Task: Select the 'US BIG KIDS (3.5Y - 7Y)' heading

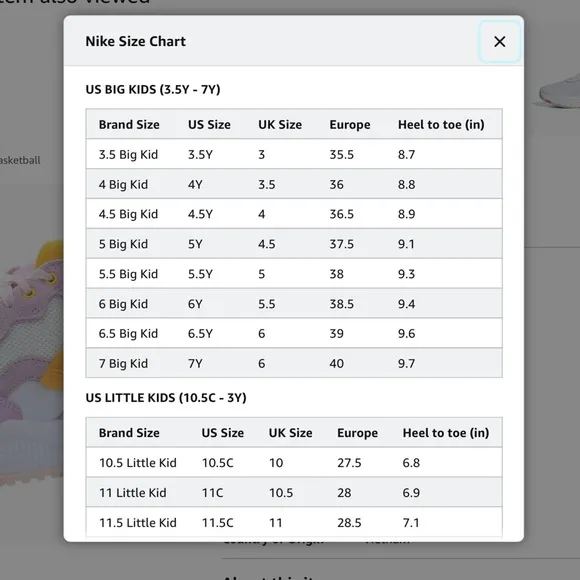Action: pos(153,90)
